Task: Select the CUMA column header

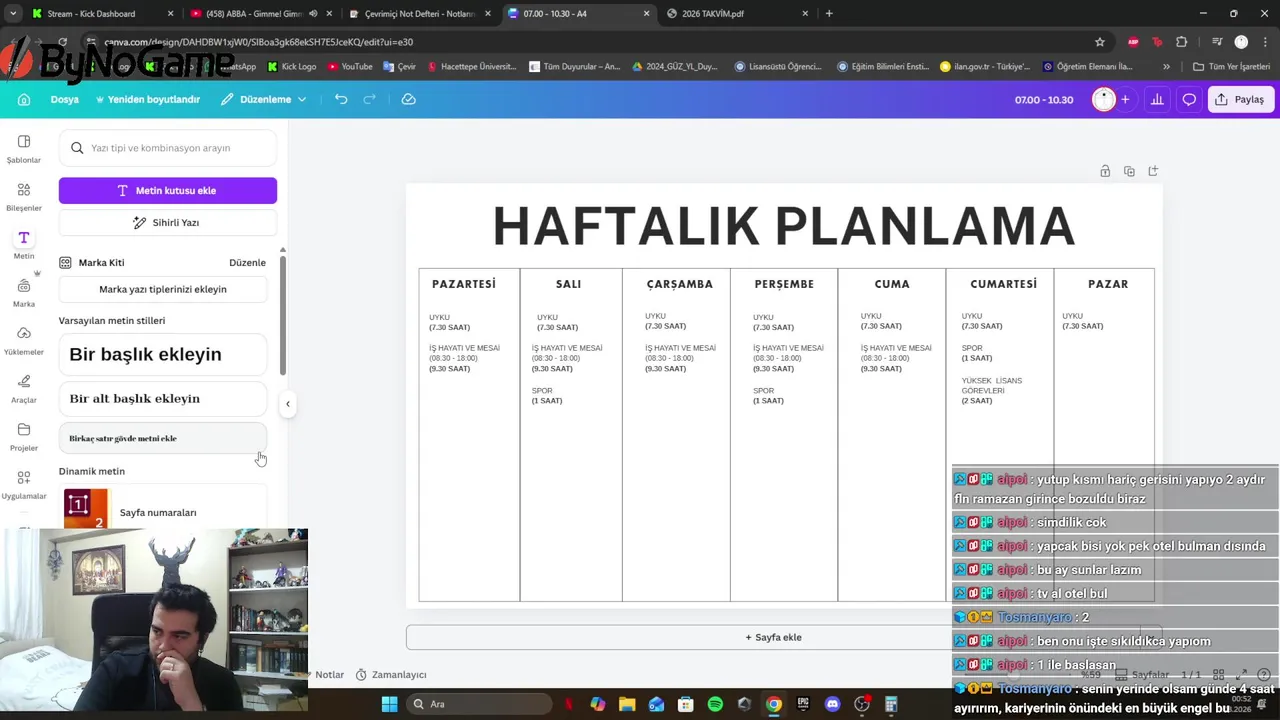Action: coord(892,284)
